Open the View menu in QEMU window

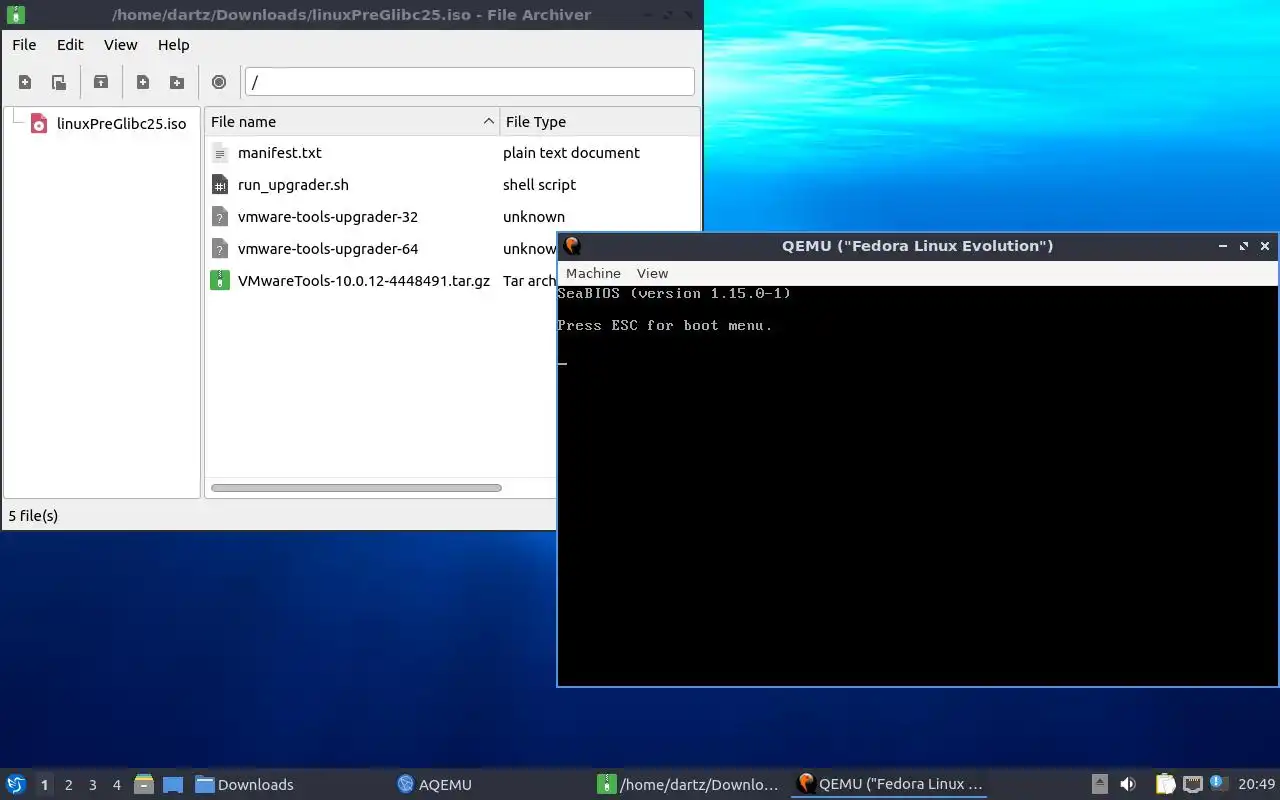click(652, 273)
